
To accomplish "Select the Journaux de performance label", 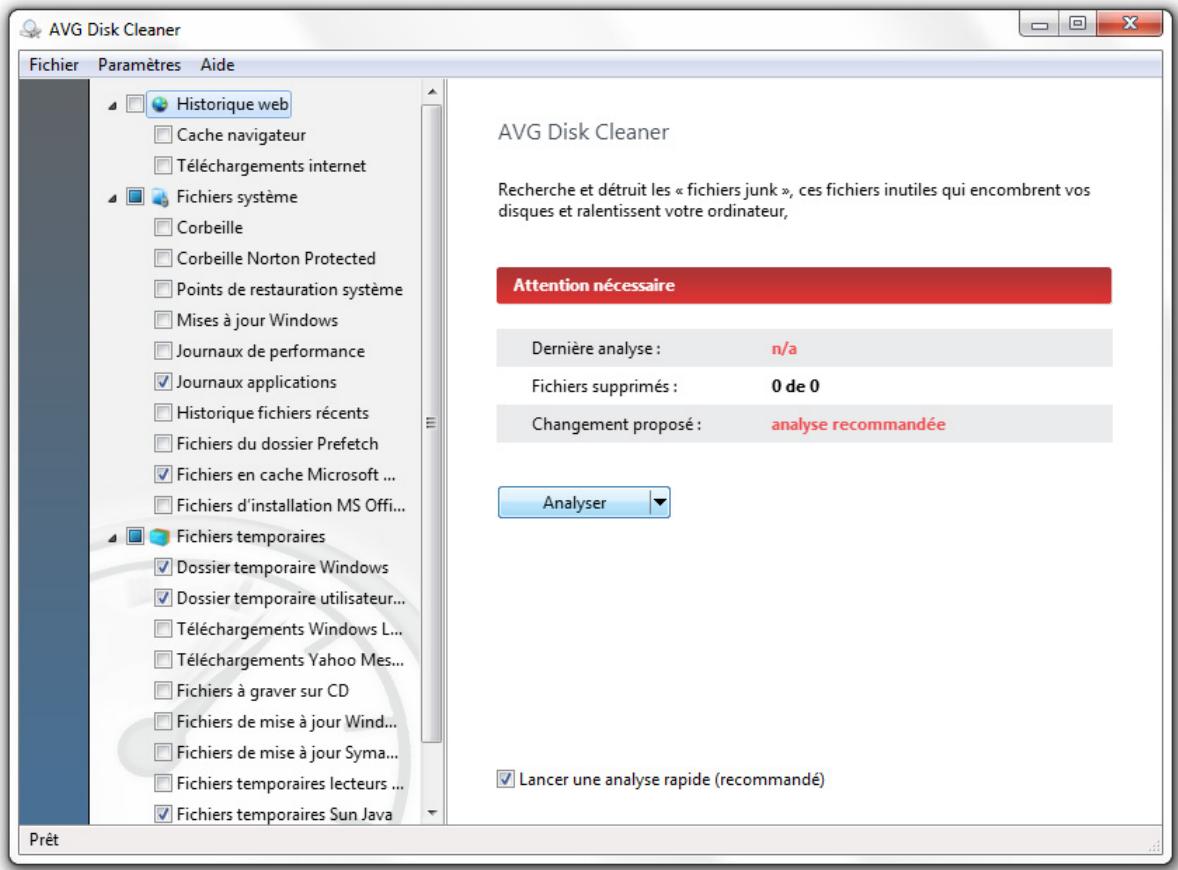I will [270, 351].
